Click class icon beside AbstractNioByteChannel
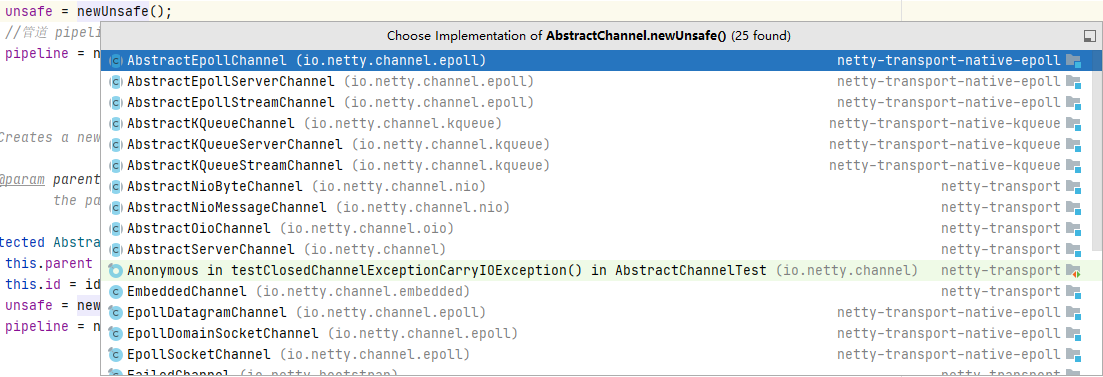 pos(115,186)
